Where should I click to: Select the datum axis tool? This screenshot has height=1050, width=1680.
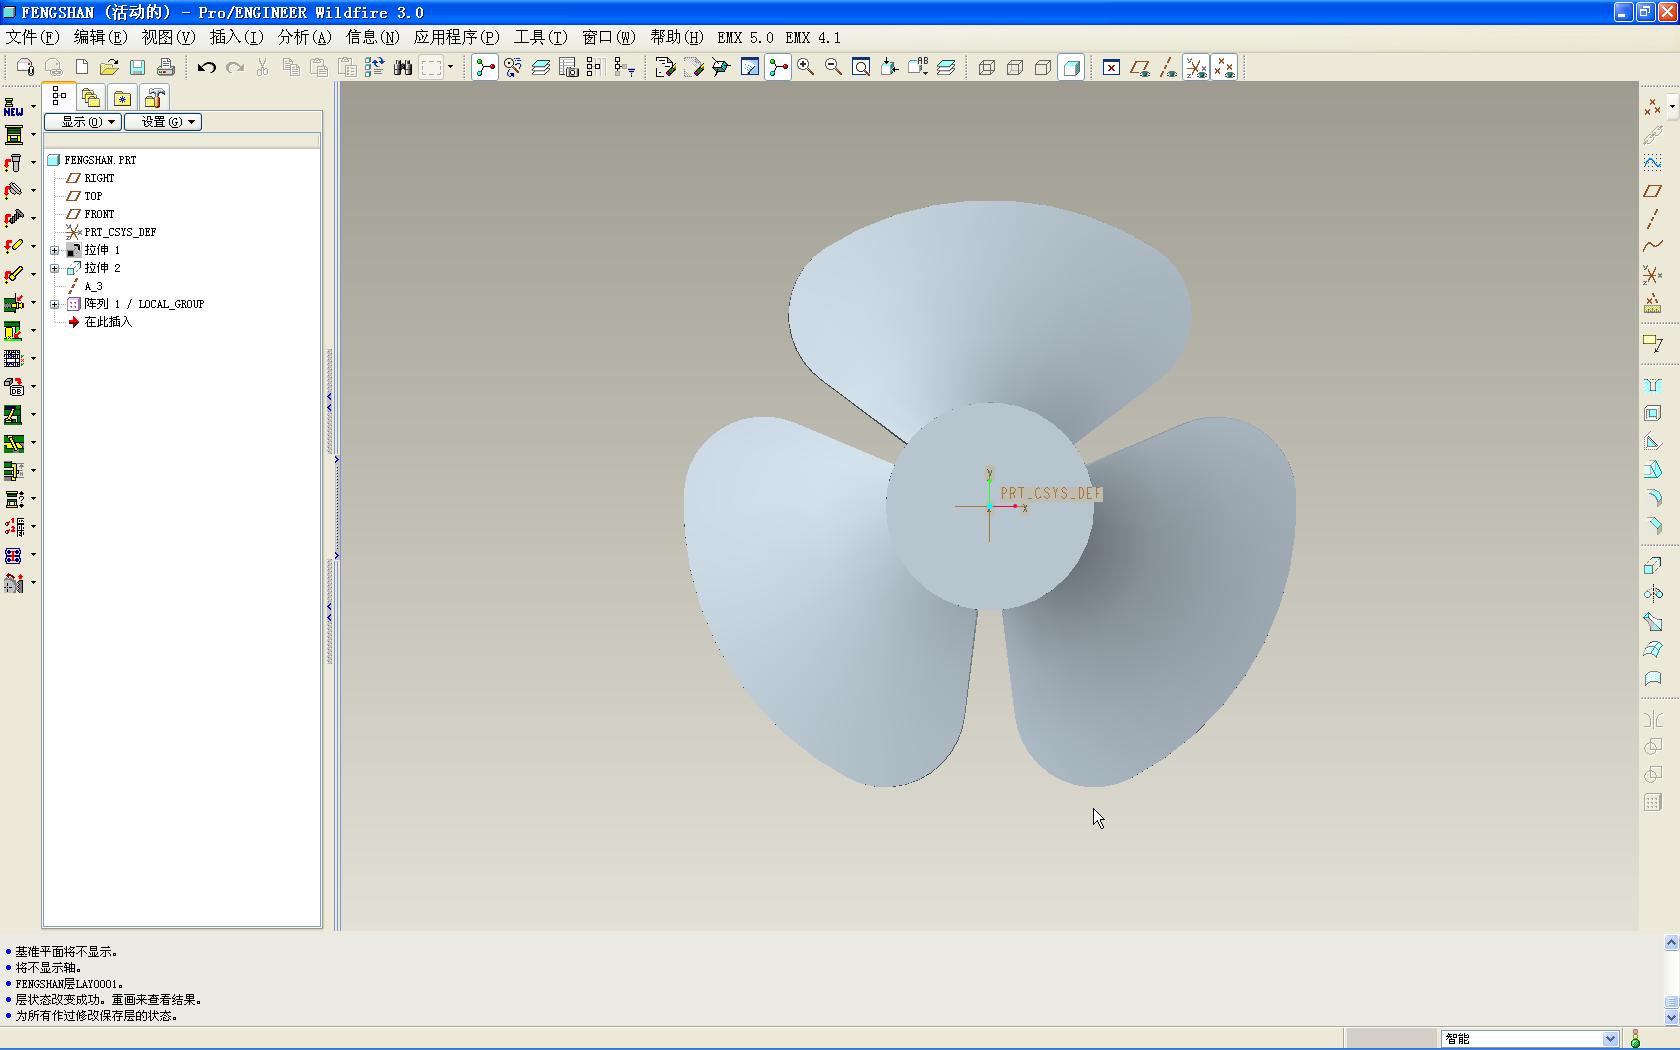[1652, 218]
